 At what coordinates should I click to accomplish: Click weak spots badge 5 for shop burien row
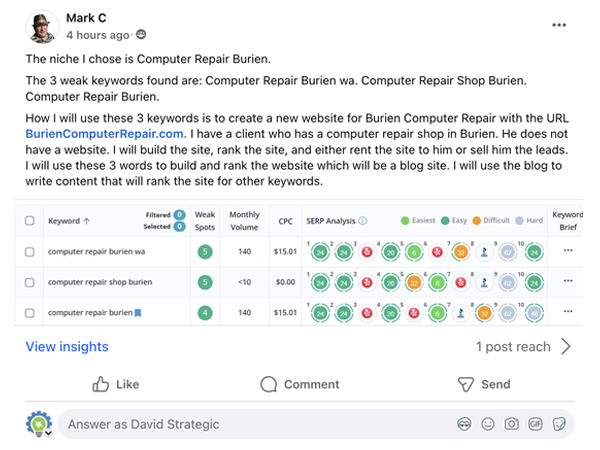click(x=205, y=282)
